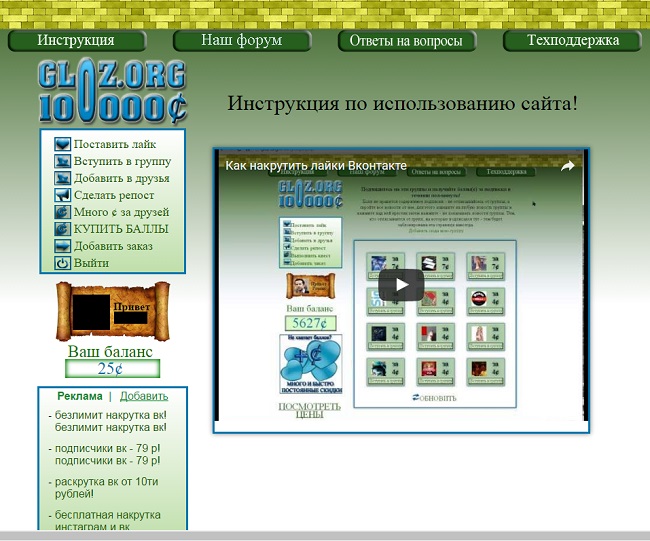
Task: Click the Ваш баланс label
Action: (110, 352)
